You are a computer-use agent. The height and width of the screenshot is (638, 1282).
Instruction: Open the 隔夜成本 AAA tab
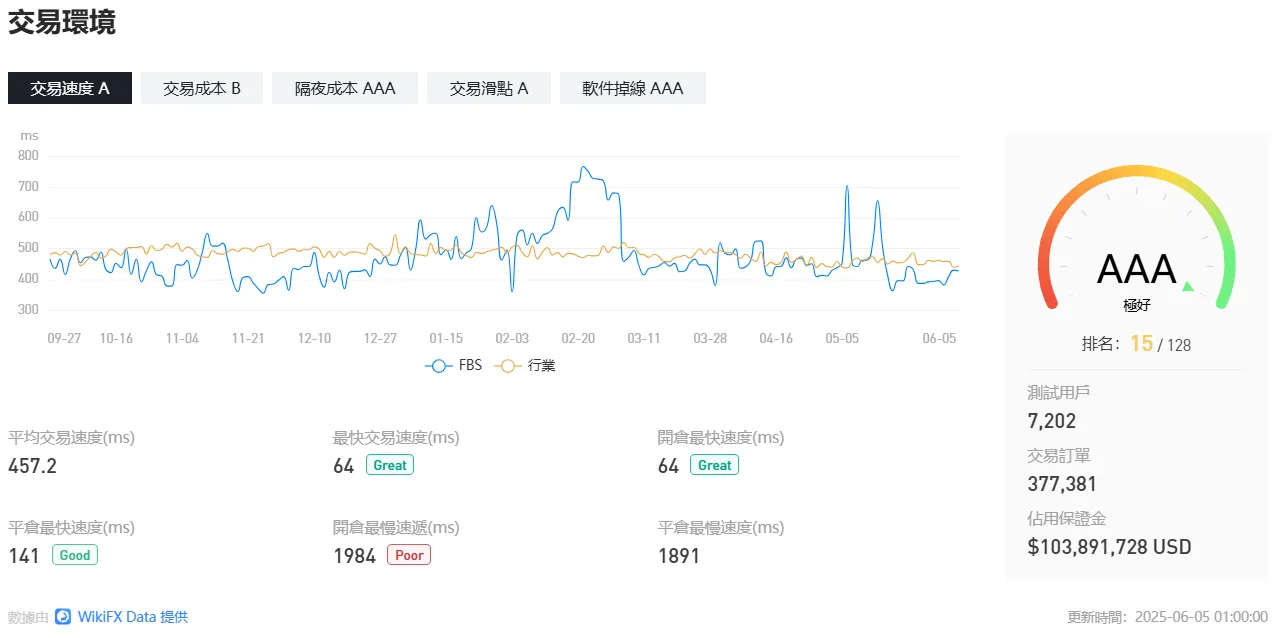345,88
